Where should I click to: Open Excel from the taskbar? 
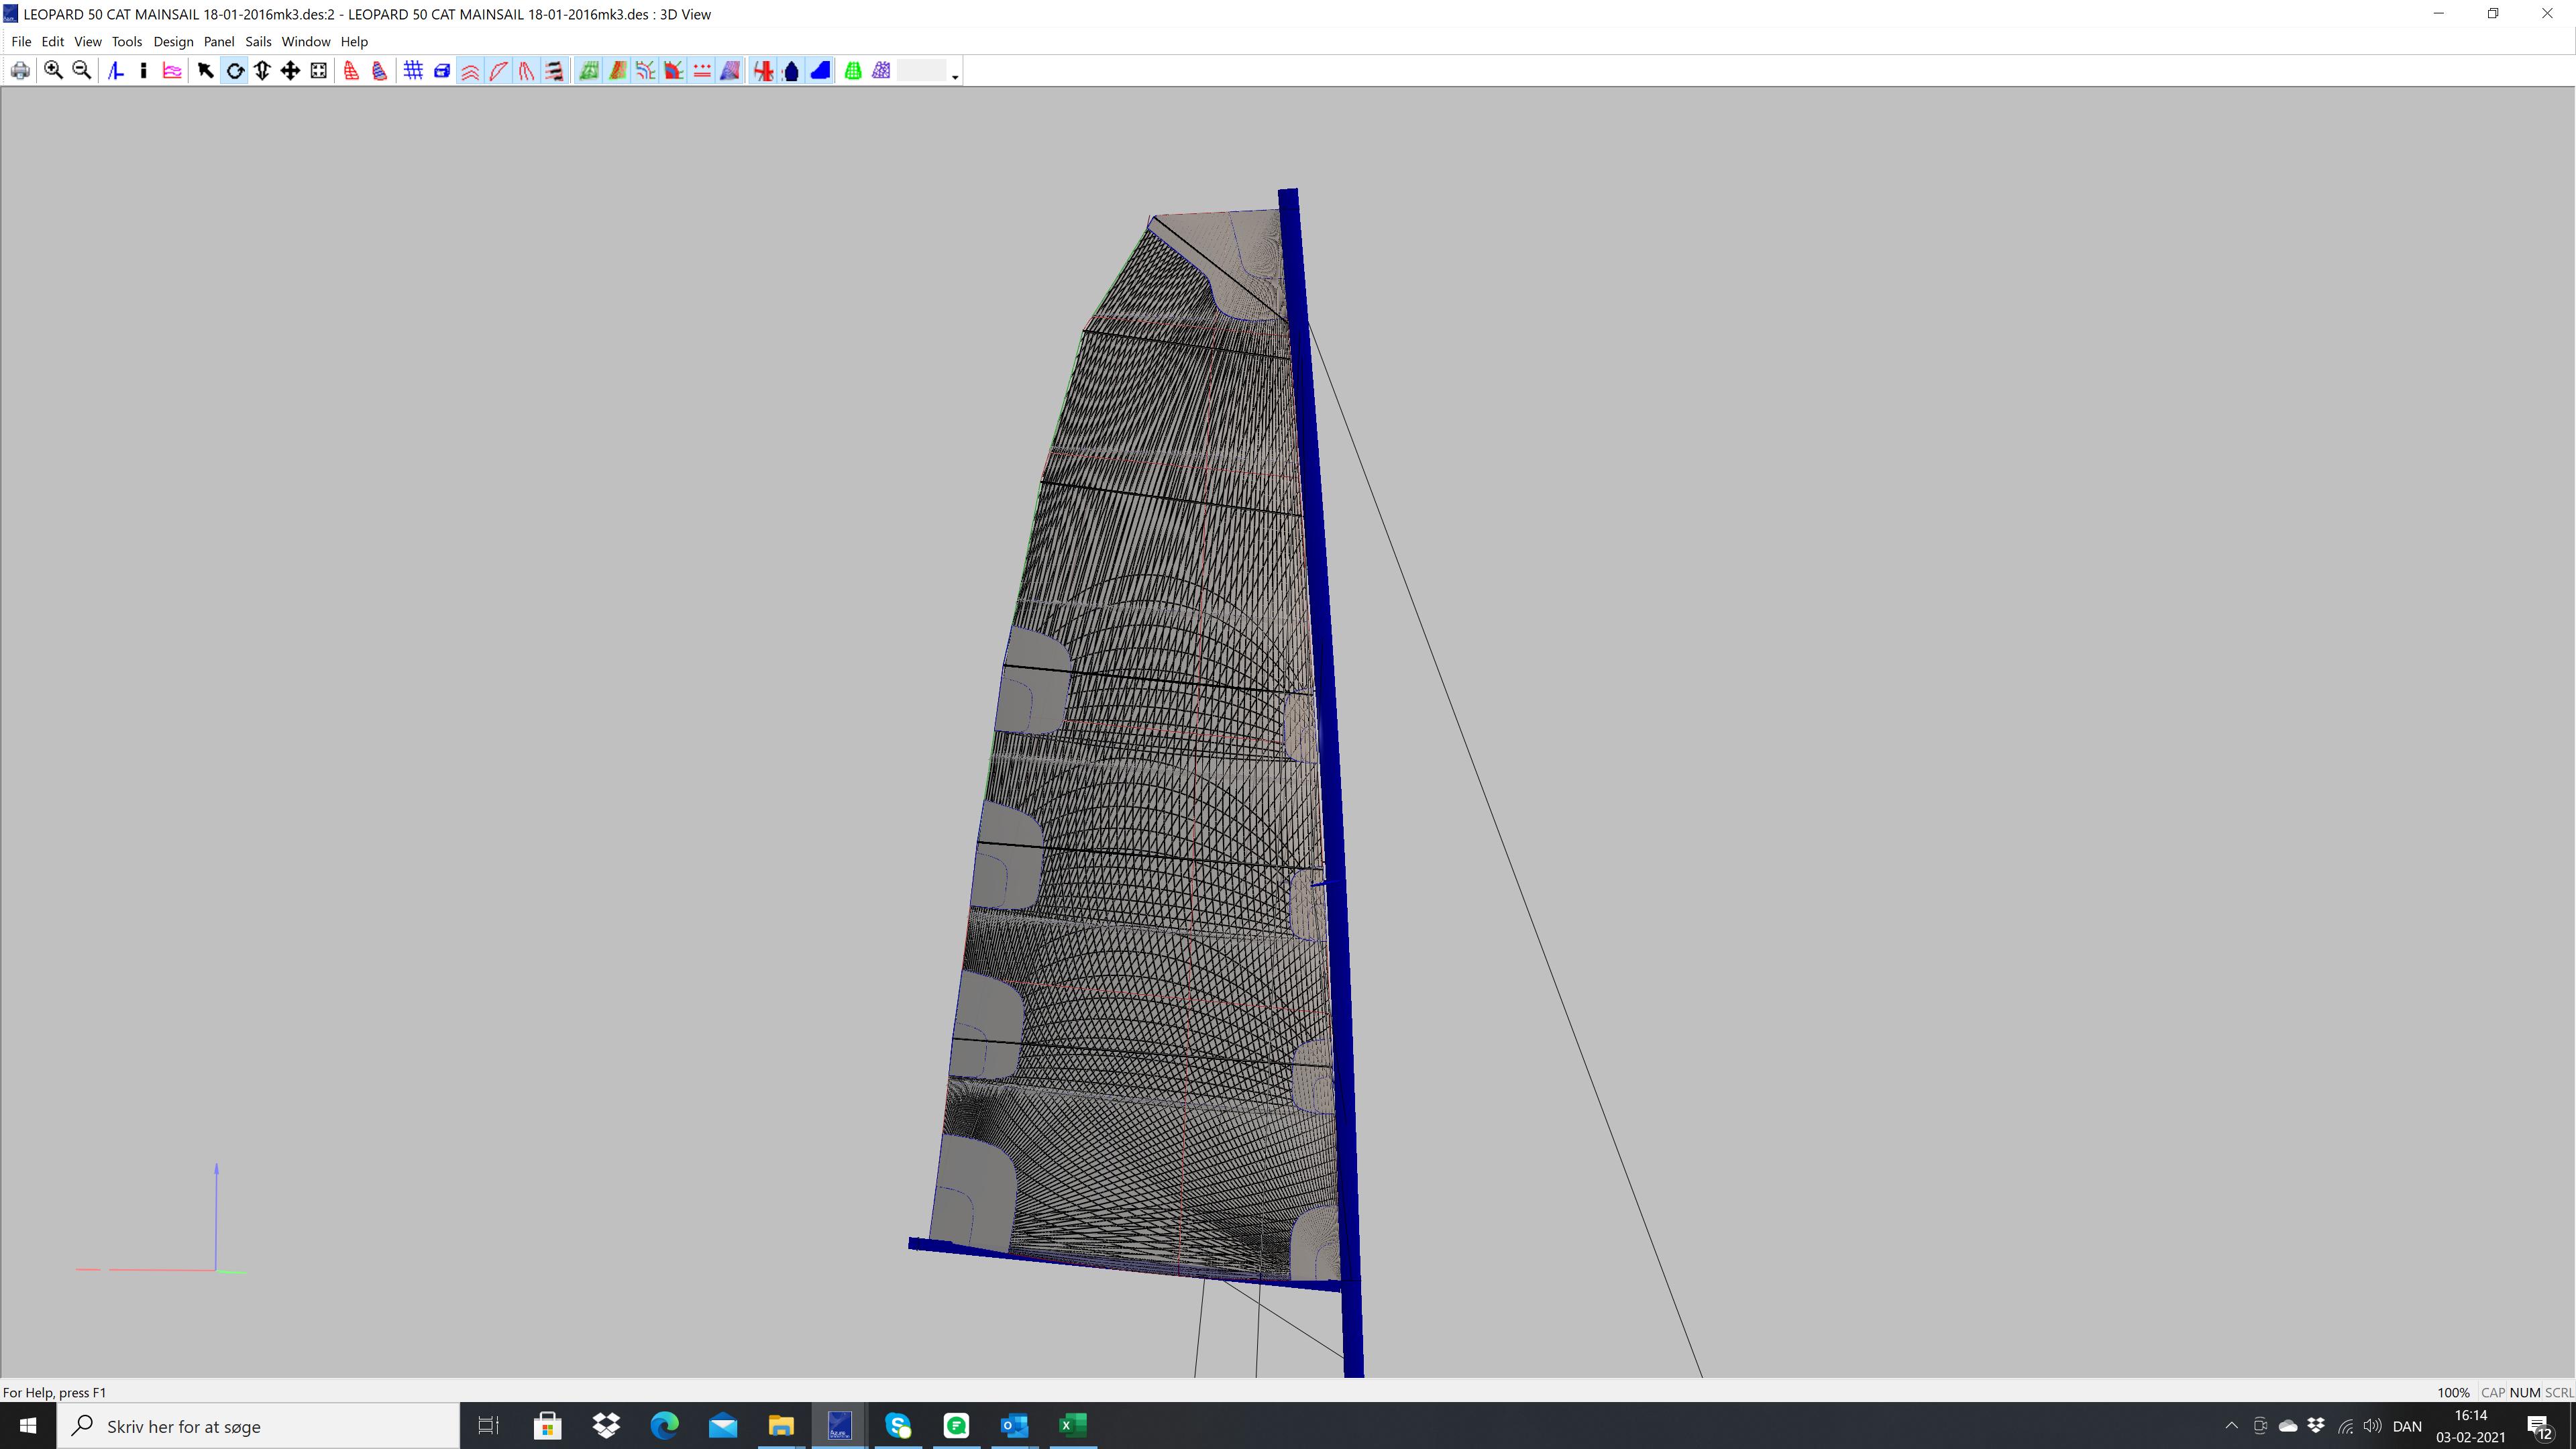tap(1072, 1425)
